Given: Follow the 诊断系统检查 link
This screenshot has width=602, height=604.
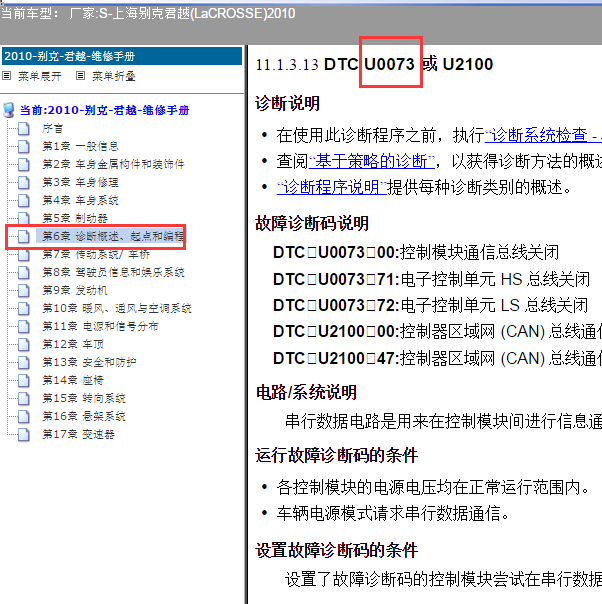Looking at the screenshot, I should [x=543, y=135].
